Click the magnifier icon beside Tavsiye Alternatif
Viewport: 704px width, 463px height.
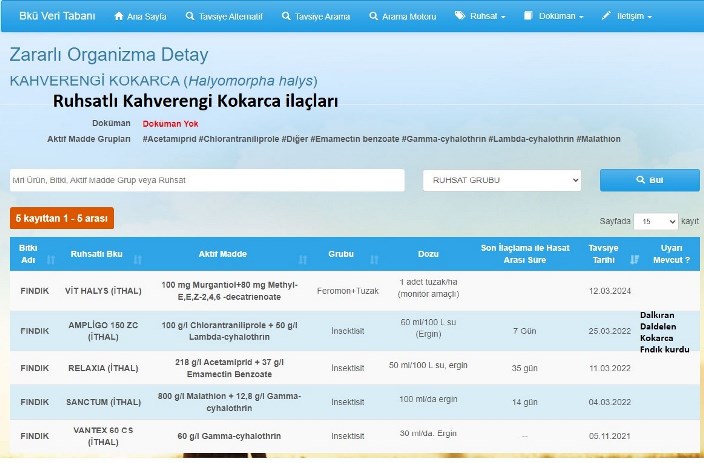click(x=191, y=17)
